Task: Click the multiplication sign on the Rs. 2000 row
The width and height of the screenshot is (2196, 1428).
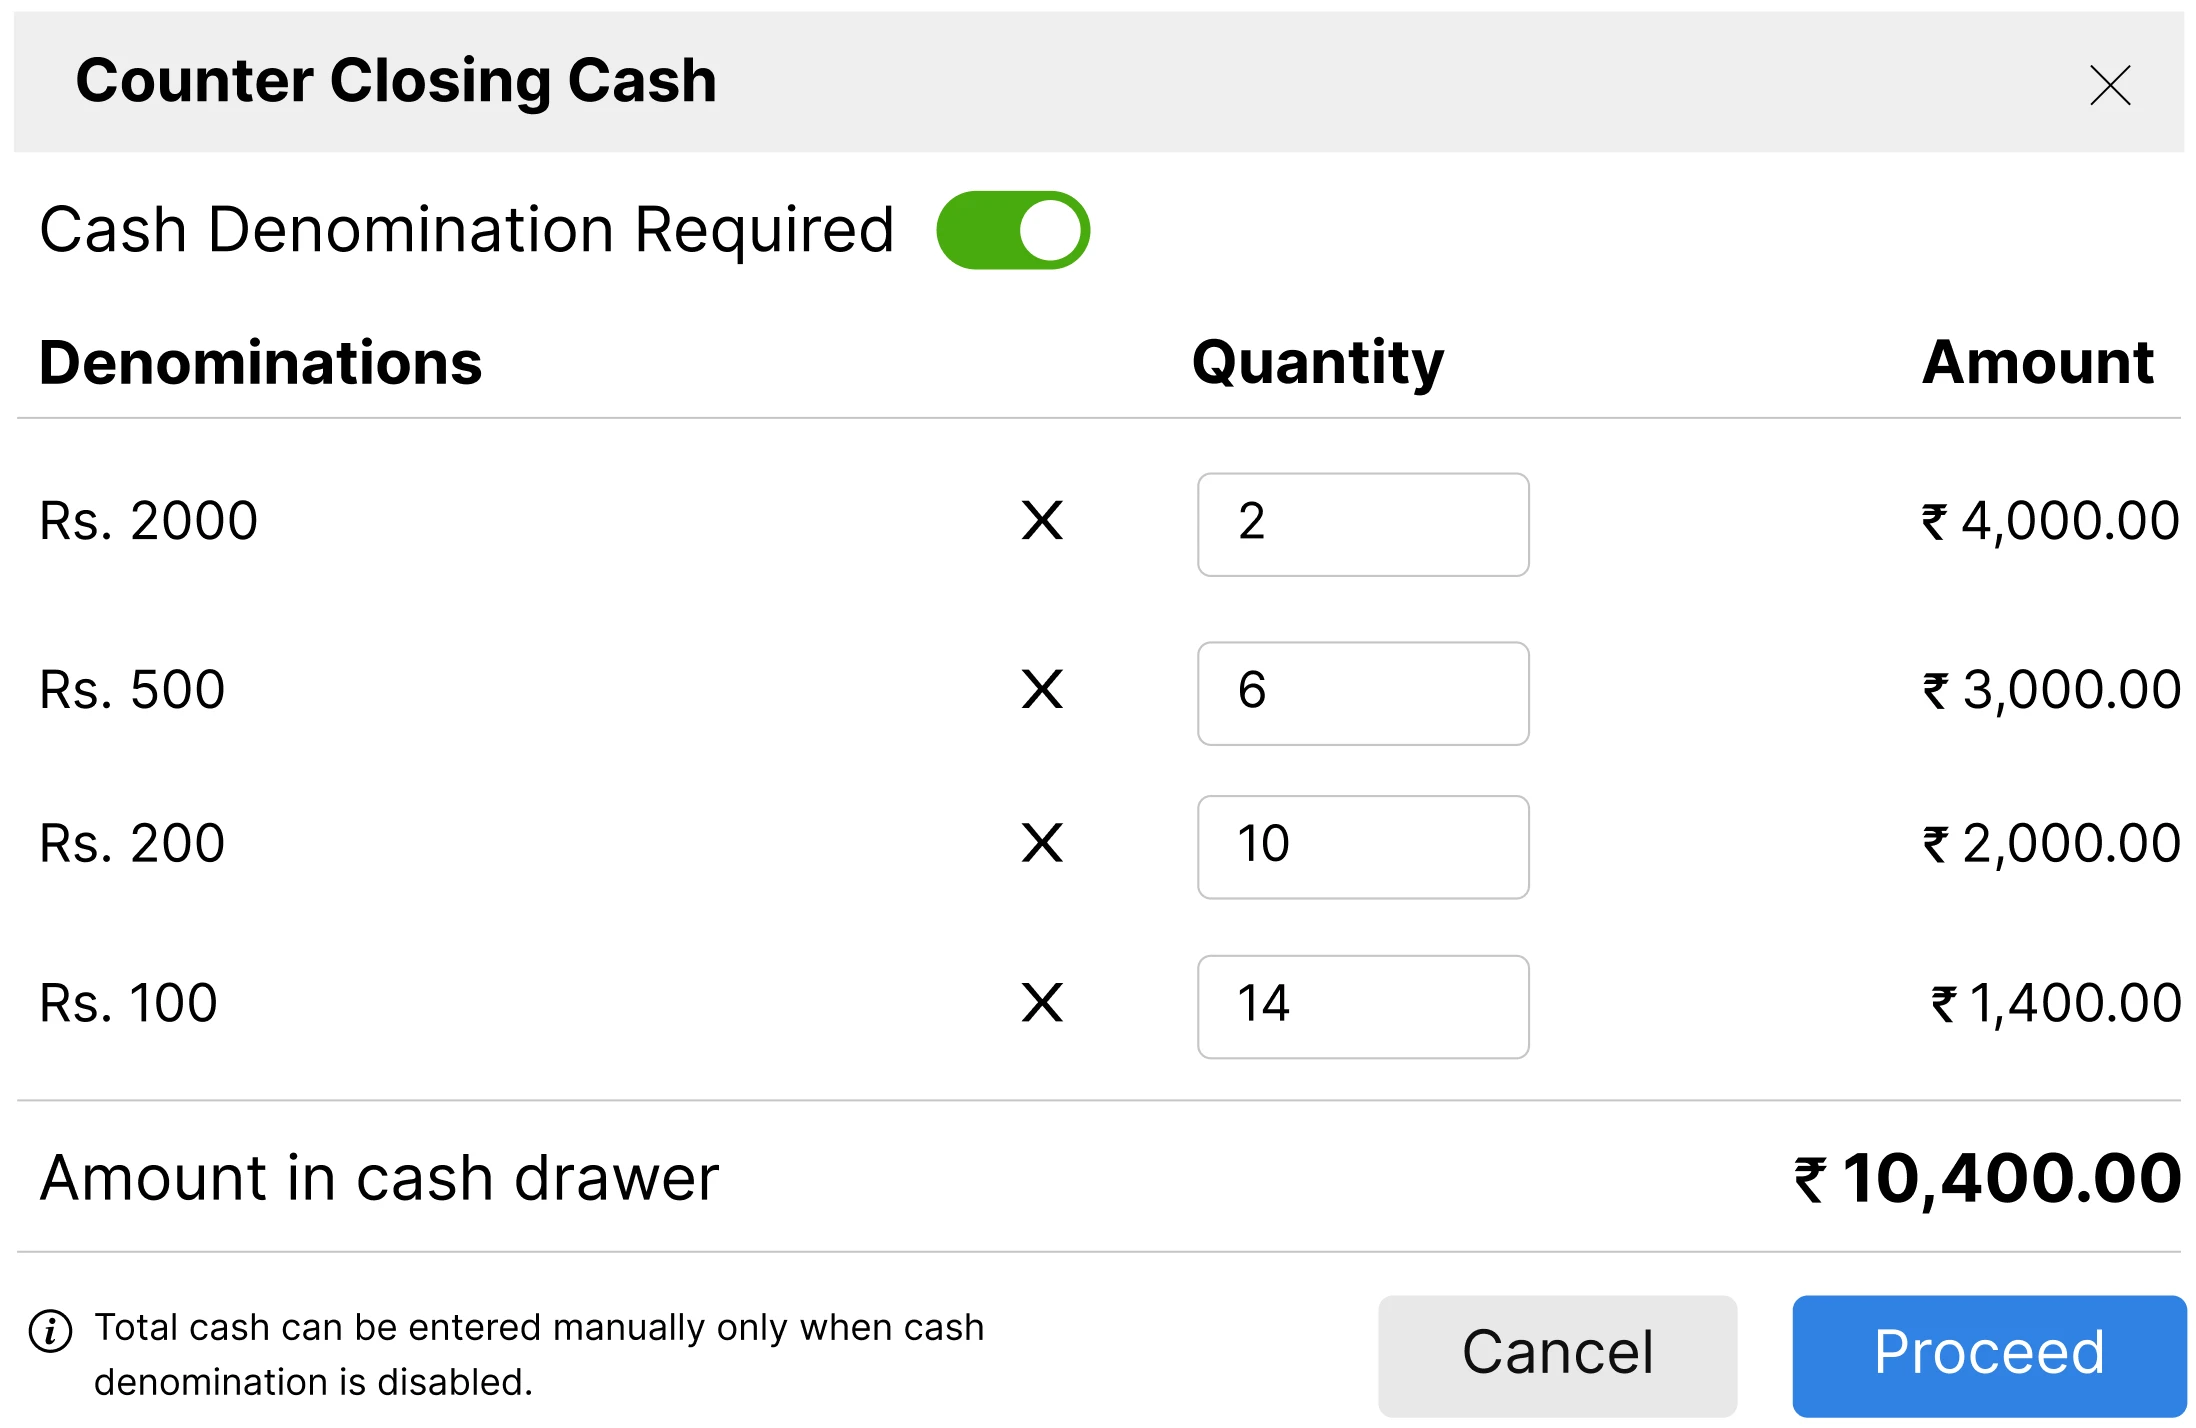Action: click(1043, 522)
